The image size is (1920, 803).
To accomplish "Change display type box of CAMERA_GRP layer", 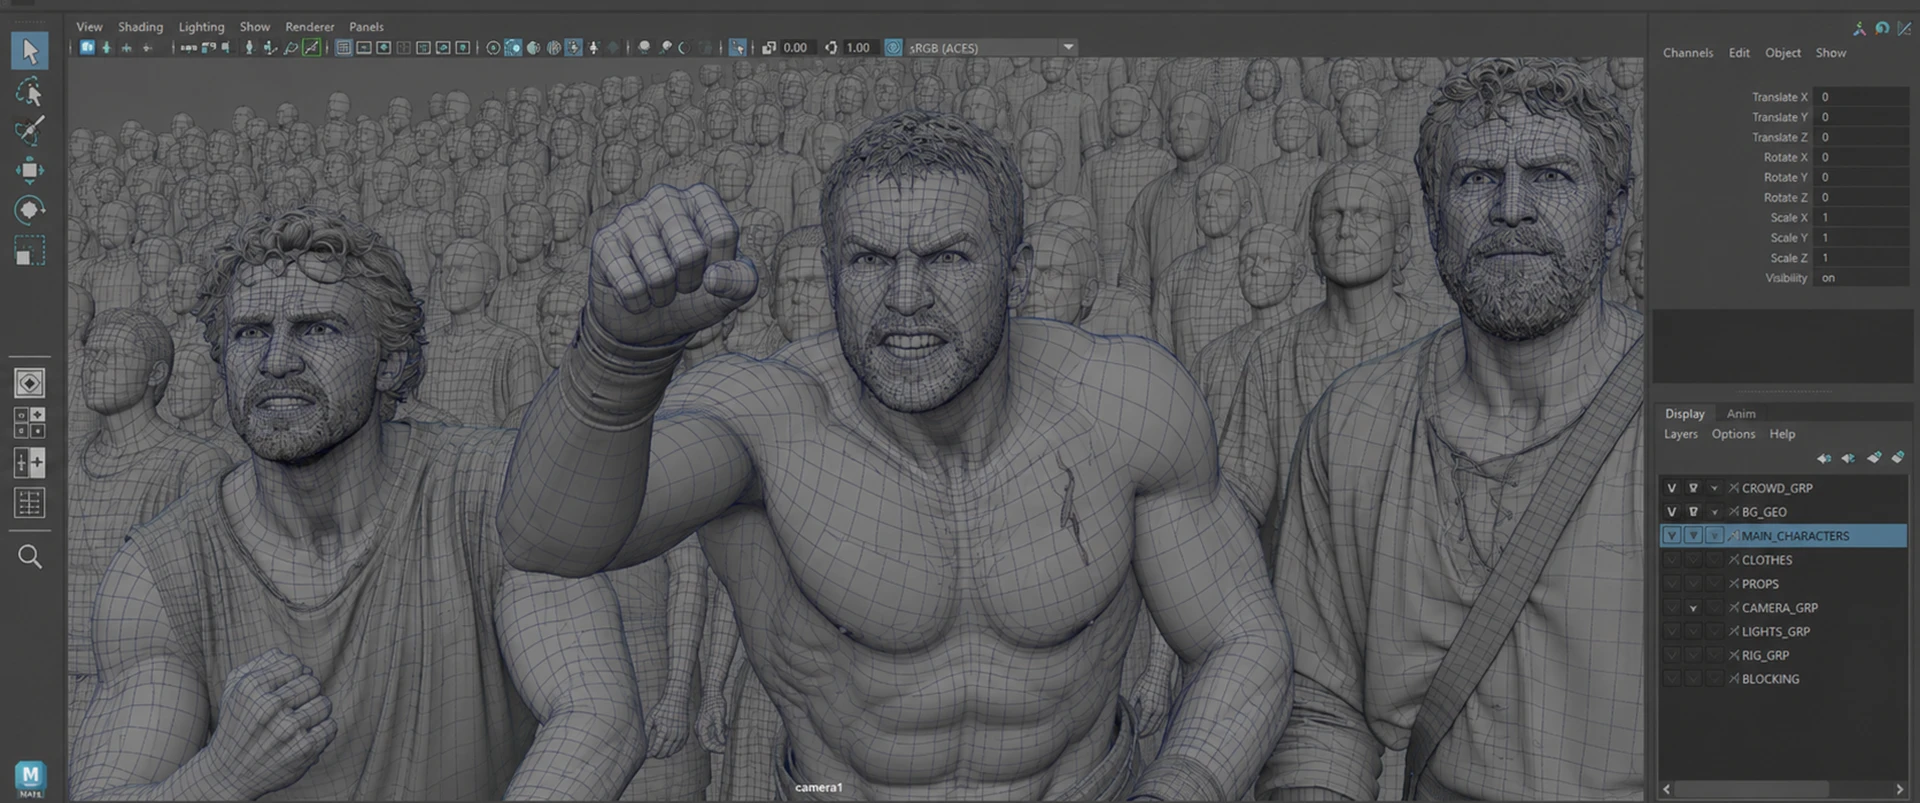I will tap(1714, 608).
